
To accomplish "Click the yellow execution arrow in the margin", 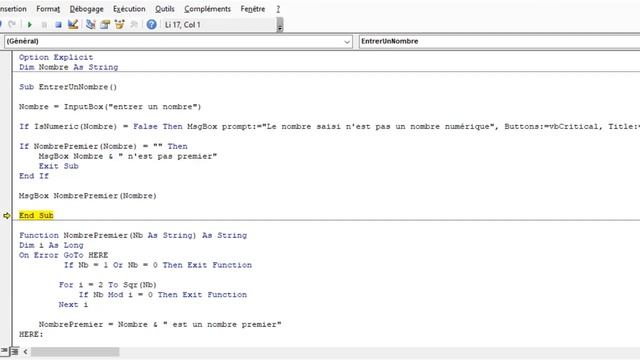I will coord(7,216).
